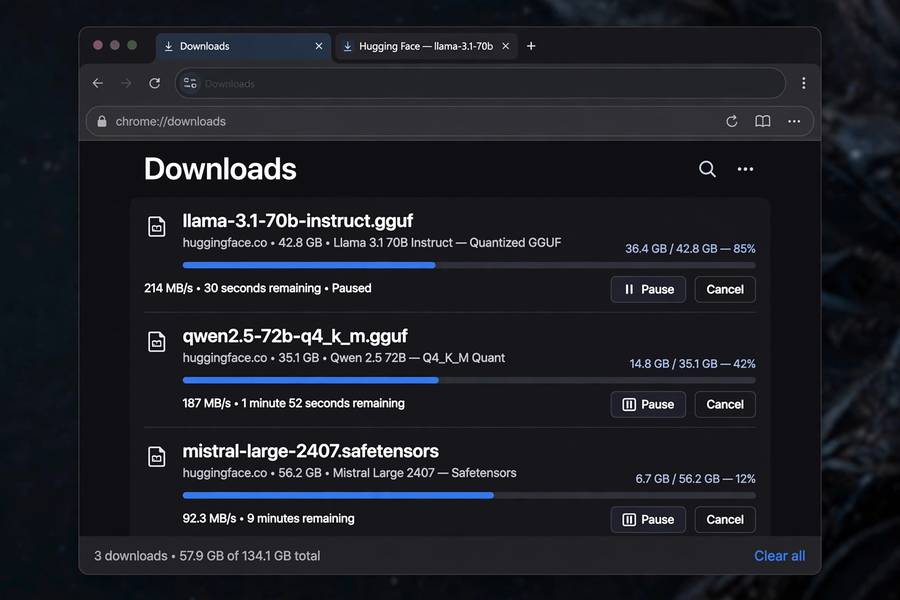
Task: Click 'Mistral Large 2407 — Safetensors' description
Action: (424, 473)
